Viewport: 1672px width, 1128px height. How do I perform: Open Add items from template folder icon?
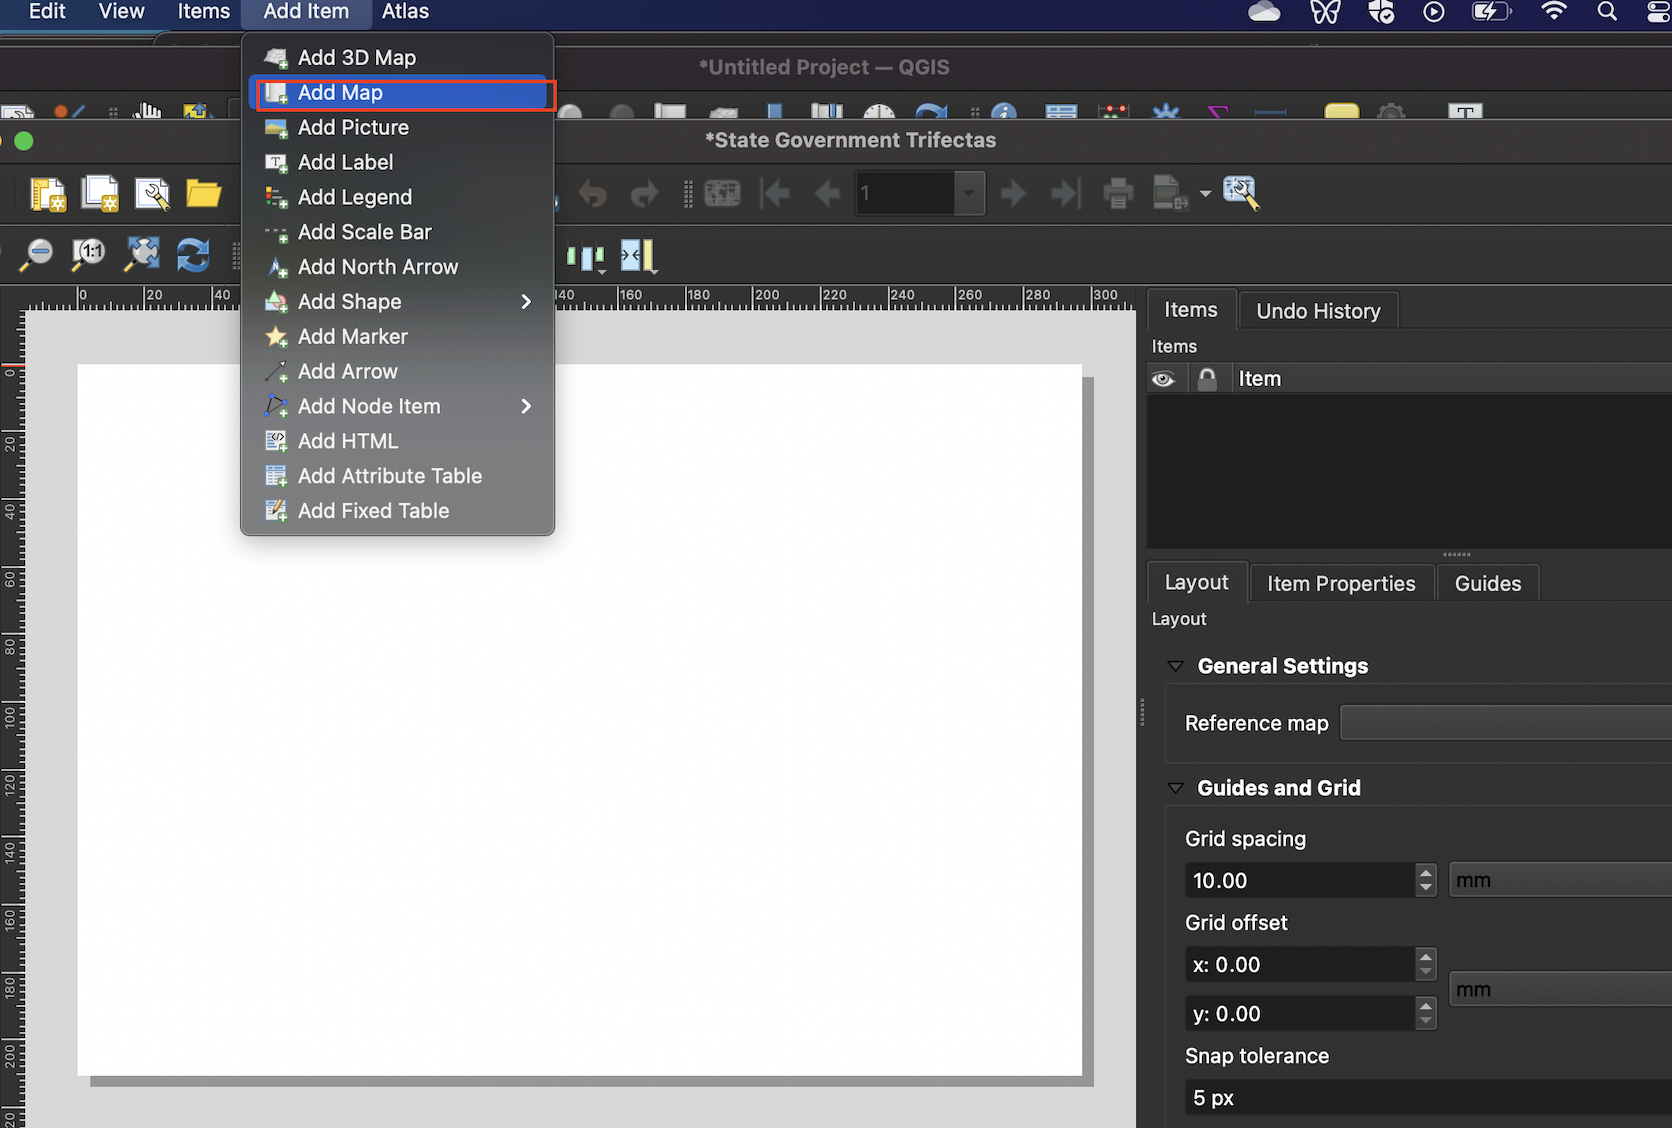pos(205,193)
